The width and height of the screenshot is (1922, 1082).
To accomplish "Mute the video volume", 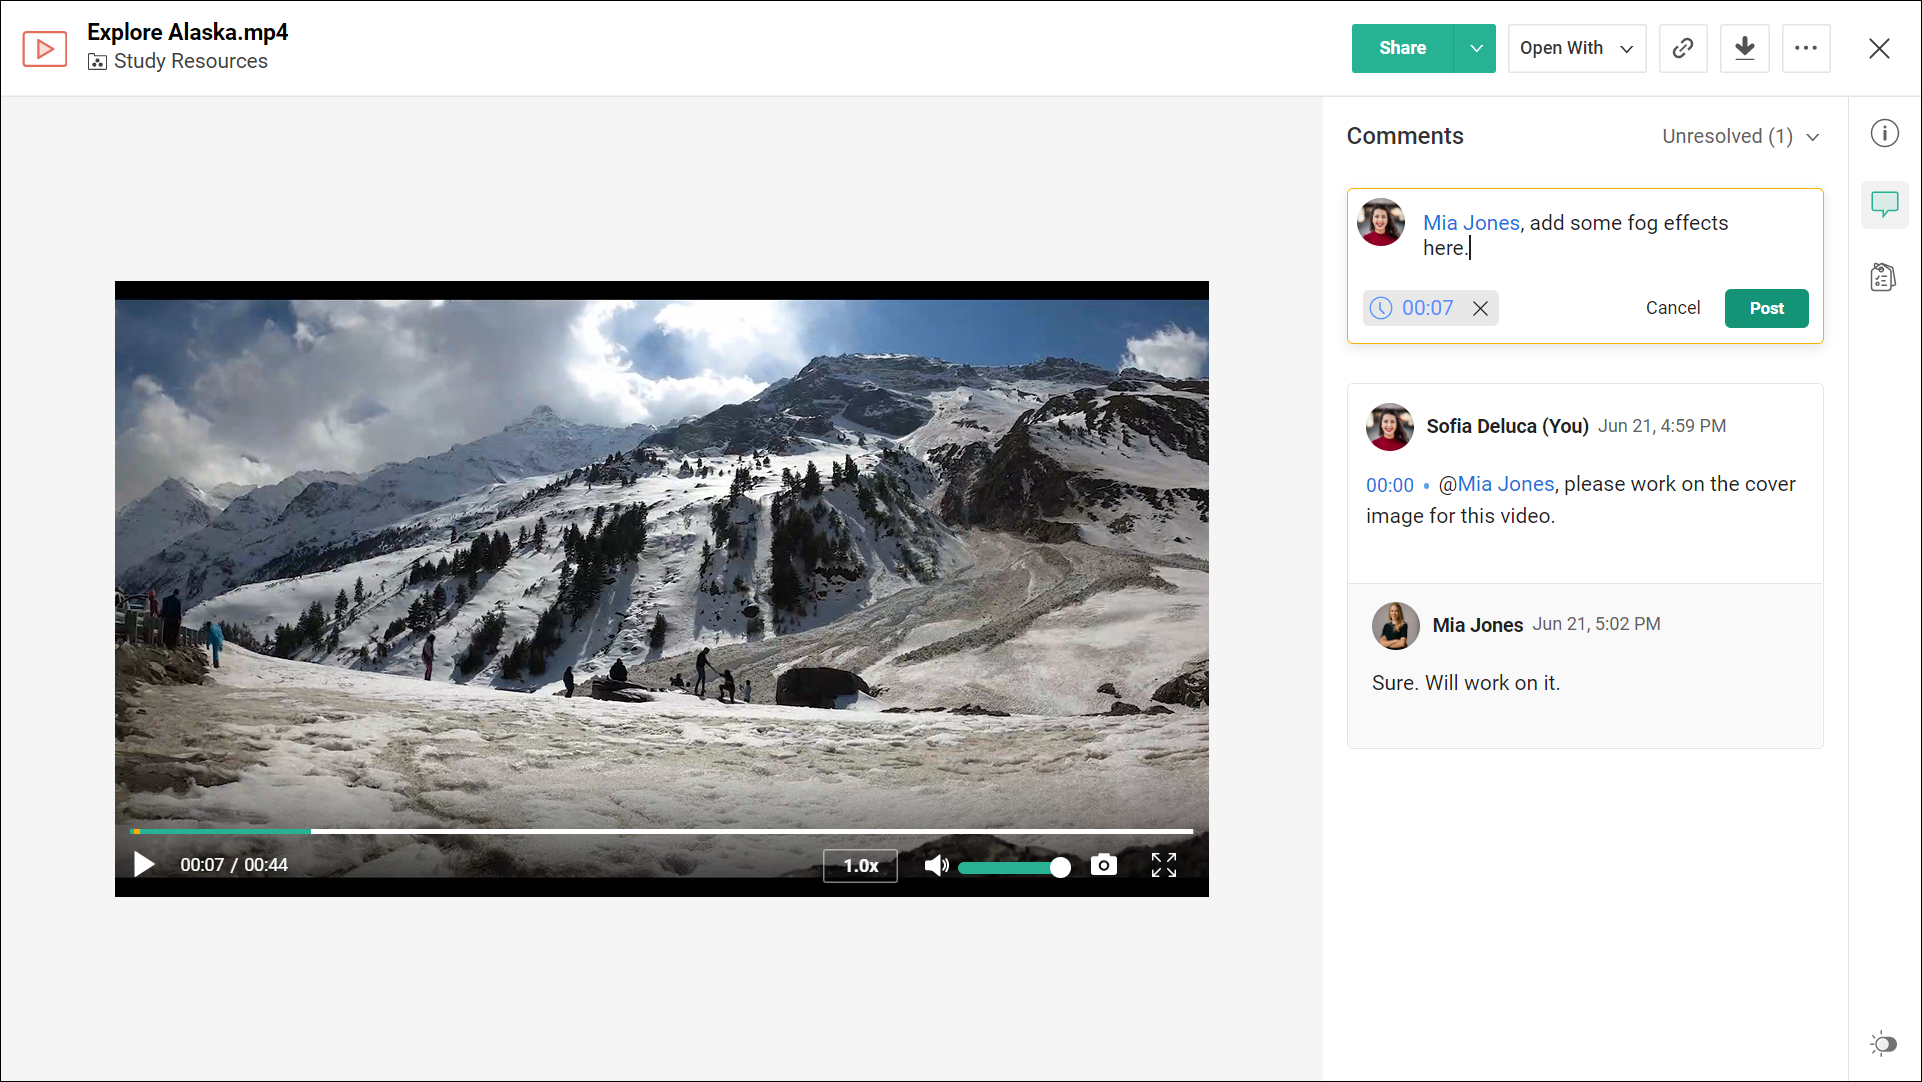I will [x=935, y=866].
